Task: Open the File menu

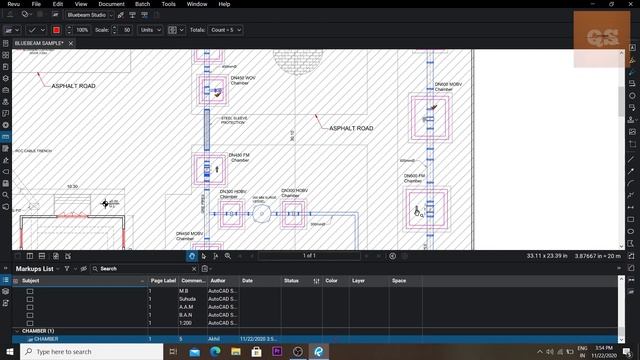Action: coord(36,4)
